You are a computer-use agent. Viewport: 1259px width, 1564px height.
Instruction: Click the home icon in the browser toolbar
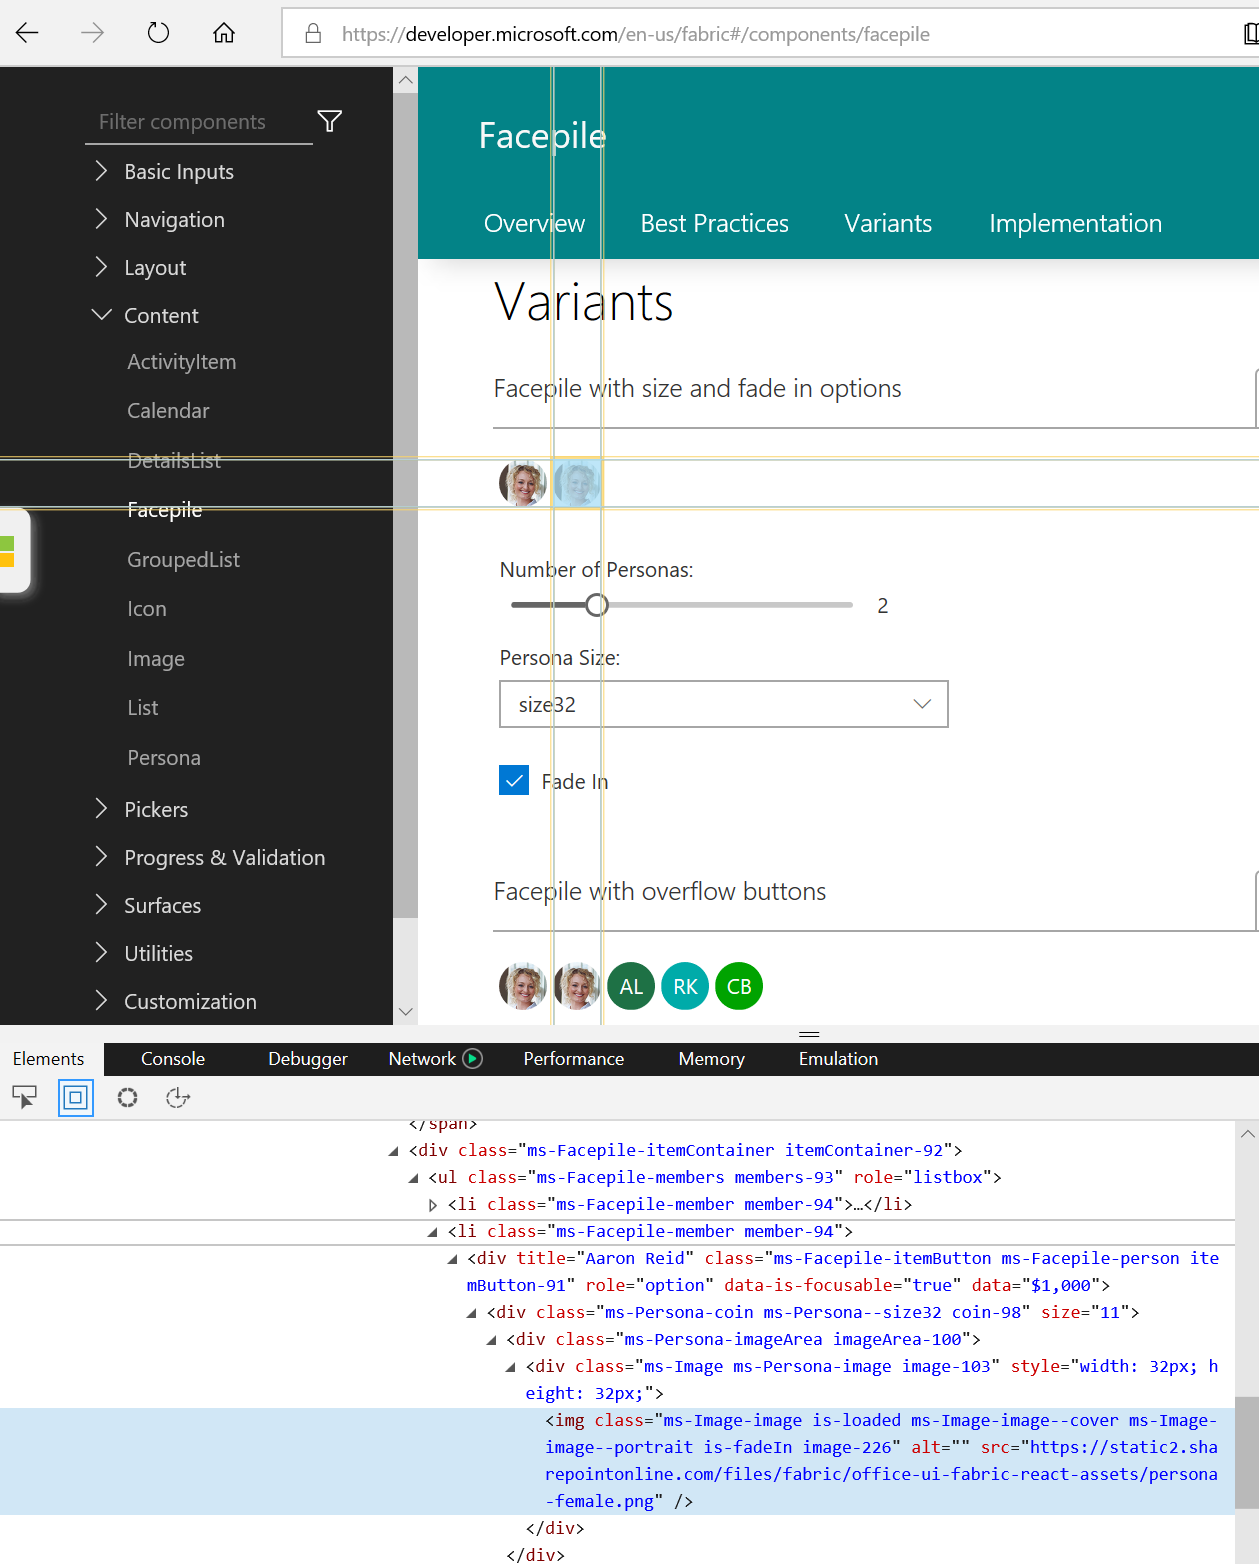(223, 32)
